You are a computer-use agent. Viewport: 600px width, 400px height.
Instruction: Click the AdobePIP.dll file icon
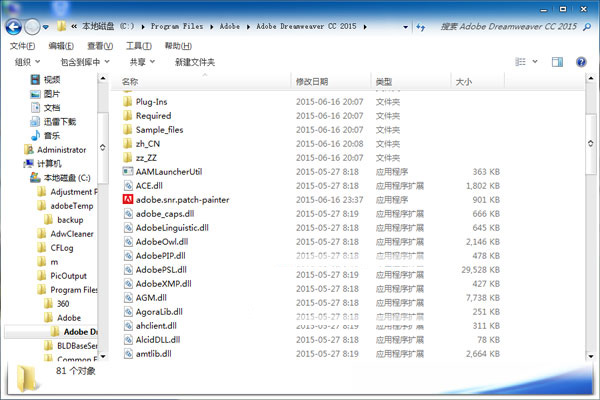click(128, 256)
